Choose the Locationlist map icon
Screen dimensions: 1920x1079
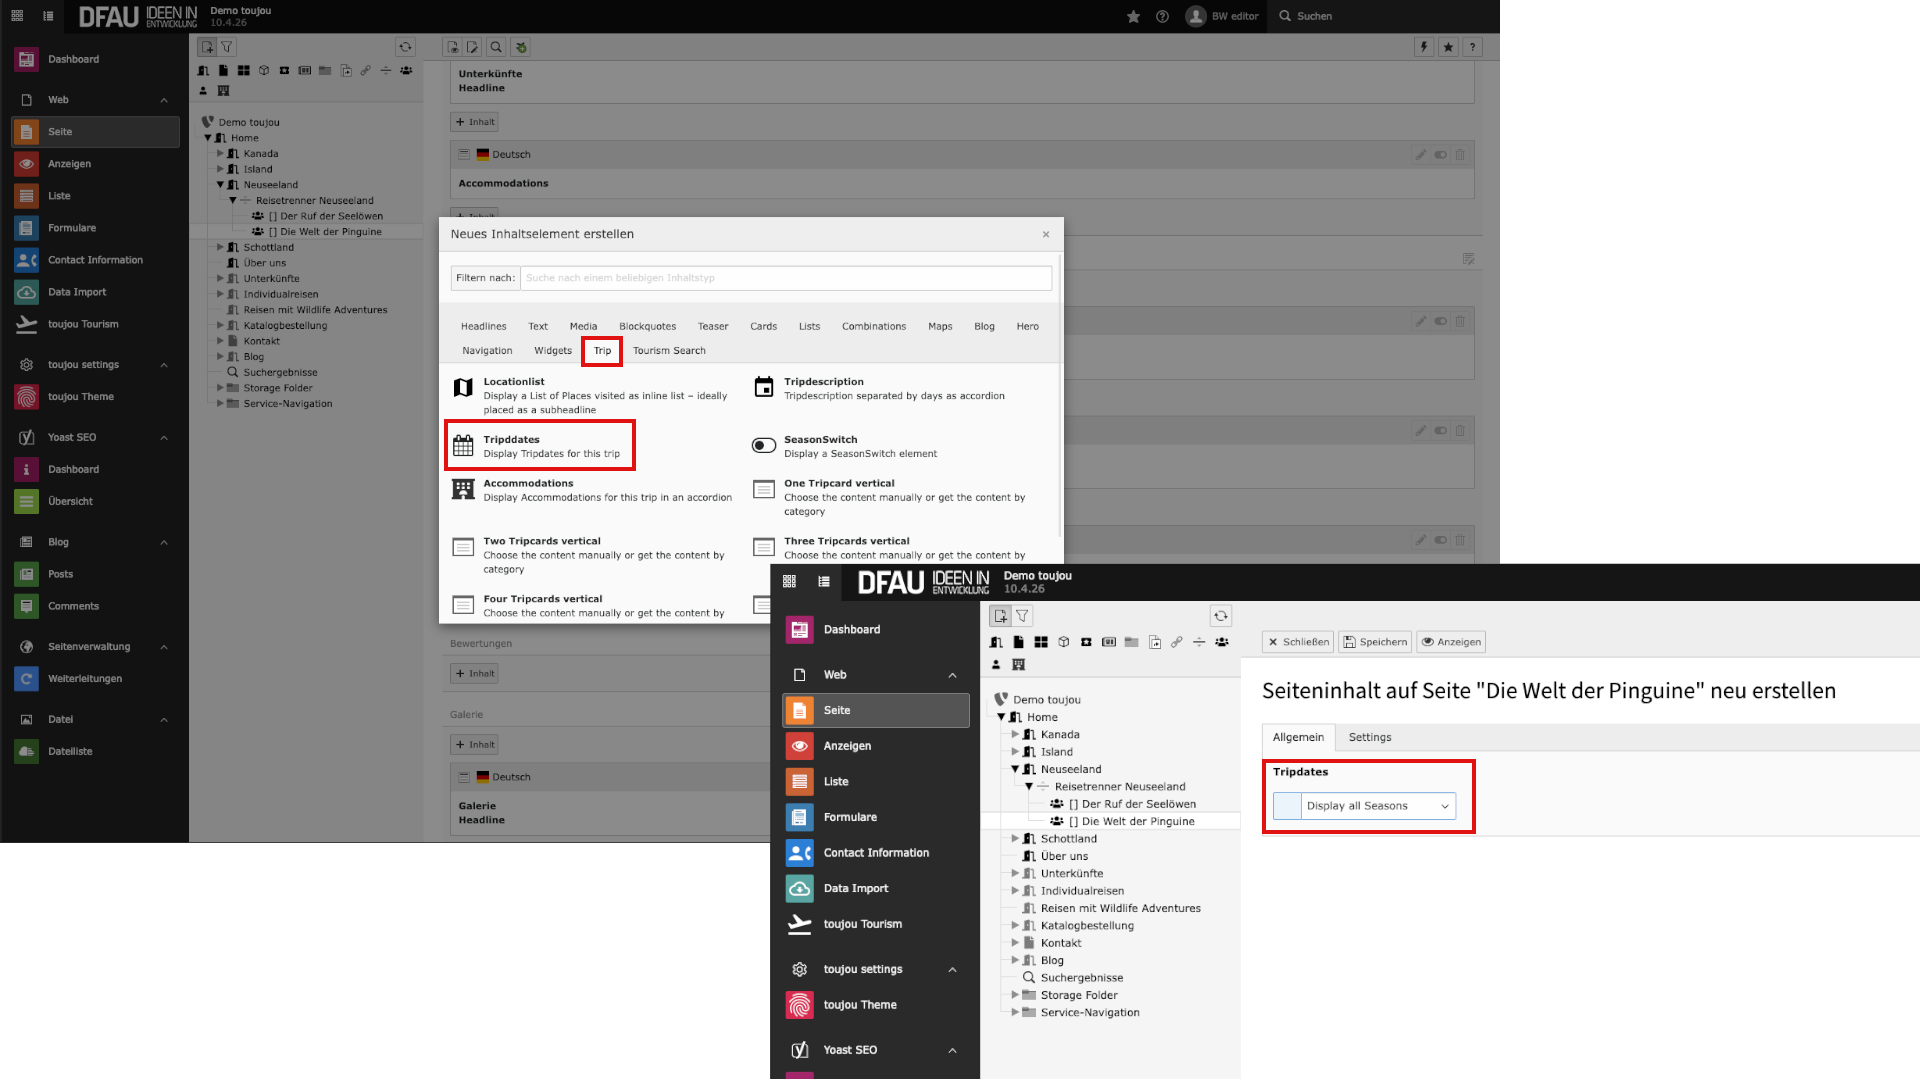click(463, 388)
